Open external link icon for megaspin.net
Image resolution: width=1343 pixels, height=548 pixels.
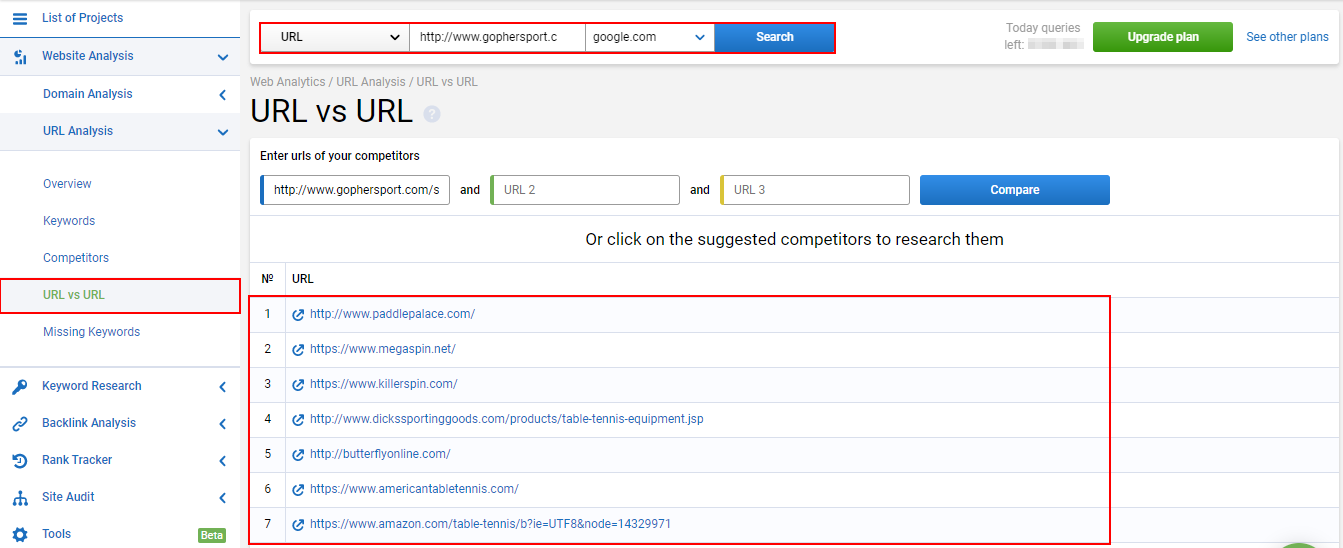tap(298, 349)
